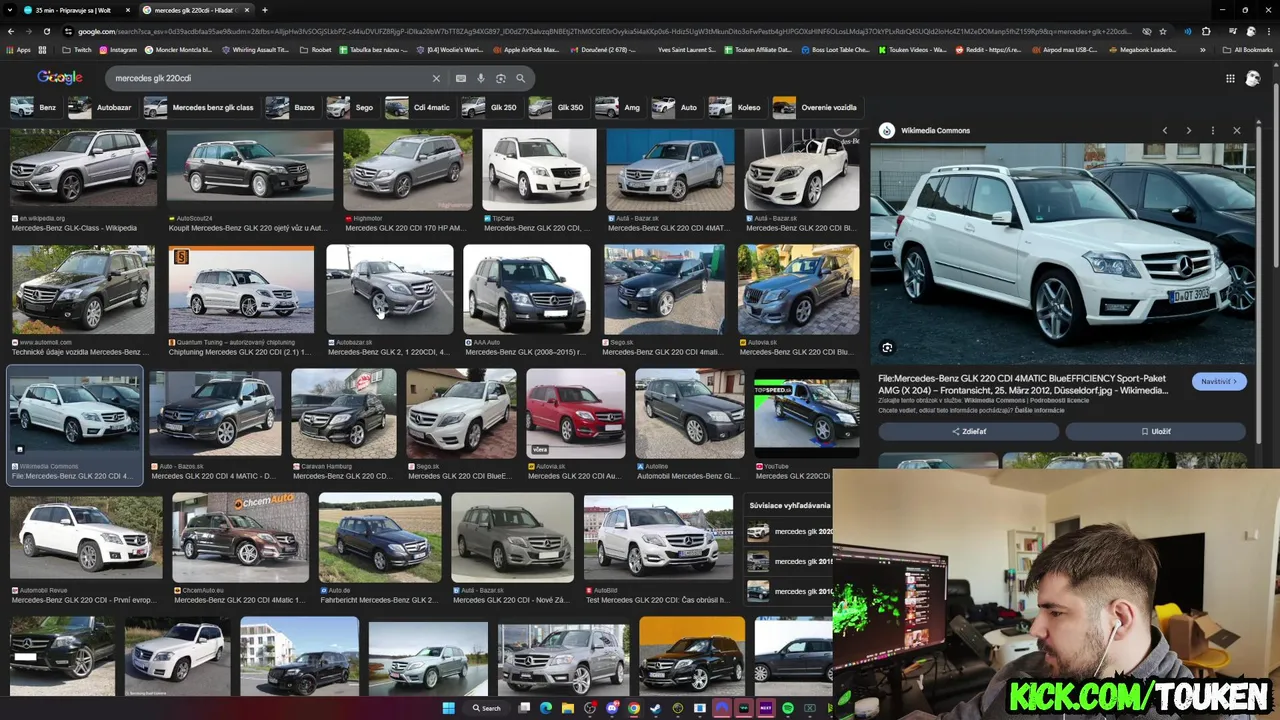Click the Zdieľať share button
Viewport: 1280px width, 720px height.
click(x=968, y=431)
